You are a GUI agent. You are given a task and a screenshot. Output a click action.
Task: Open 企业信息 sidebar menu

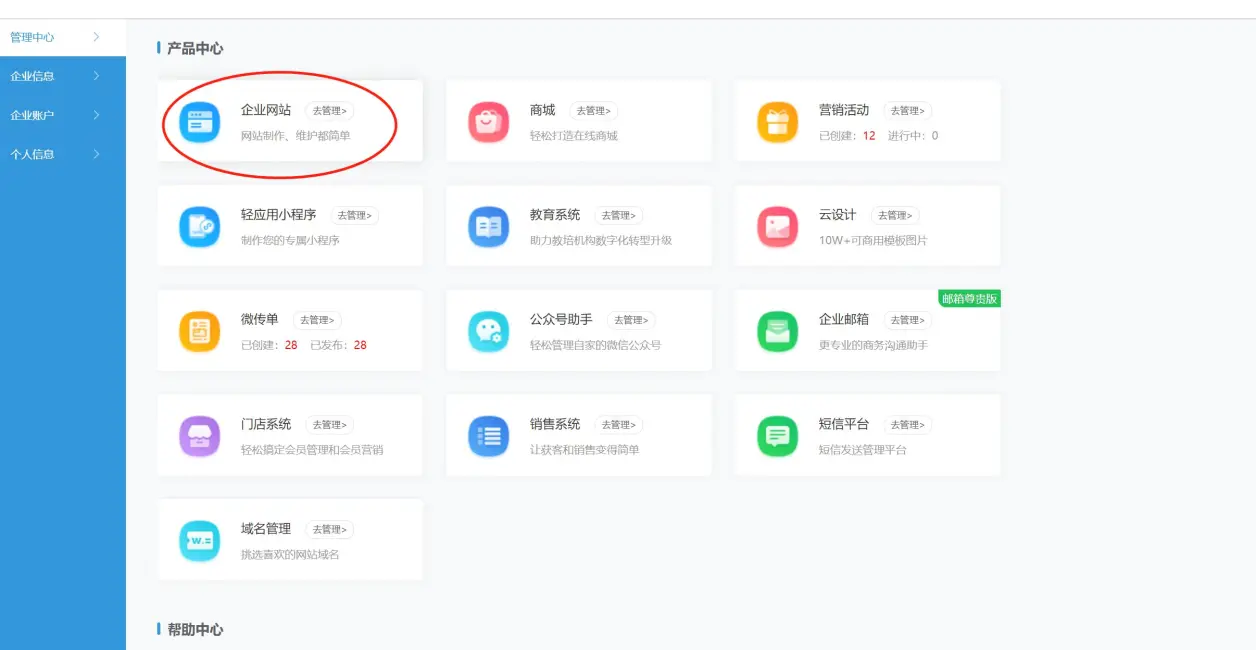tap(63, 76)
